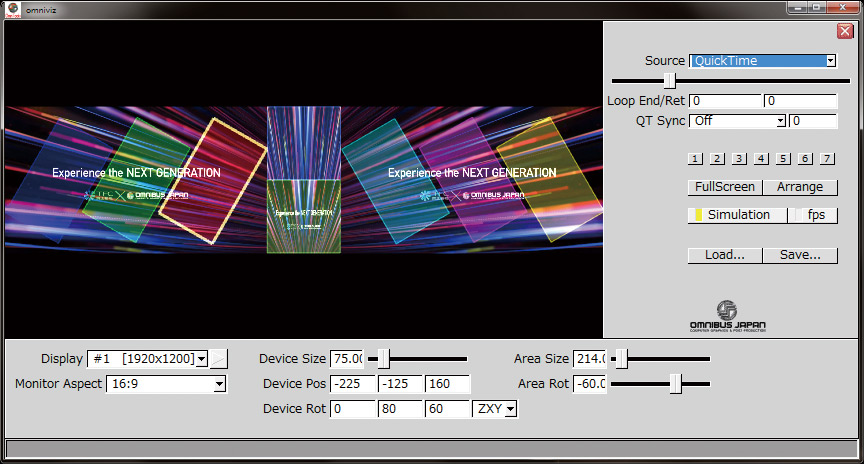Click the Loop Ret input field

click(801, 101)
